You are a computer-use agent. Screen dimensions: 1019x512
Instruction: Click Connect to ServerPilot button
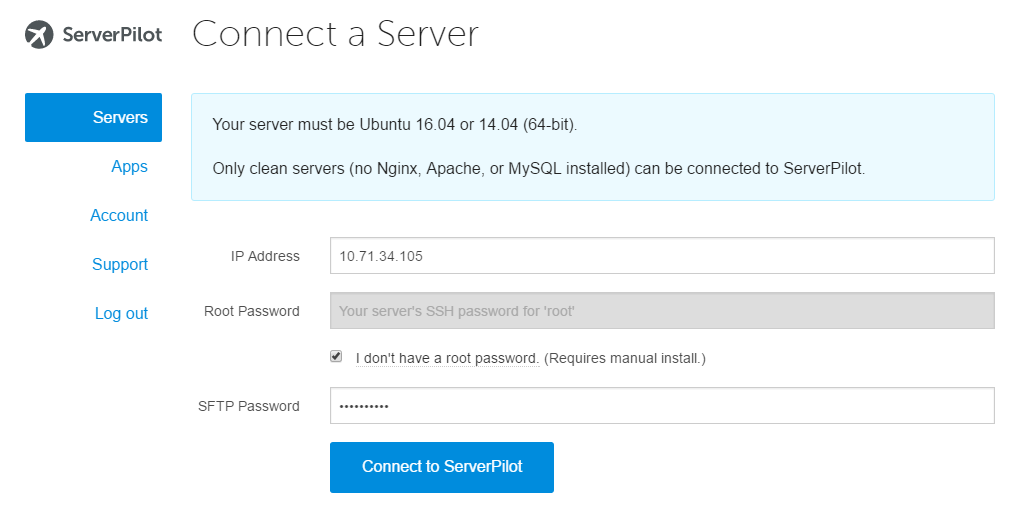[x=442, y=467]
